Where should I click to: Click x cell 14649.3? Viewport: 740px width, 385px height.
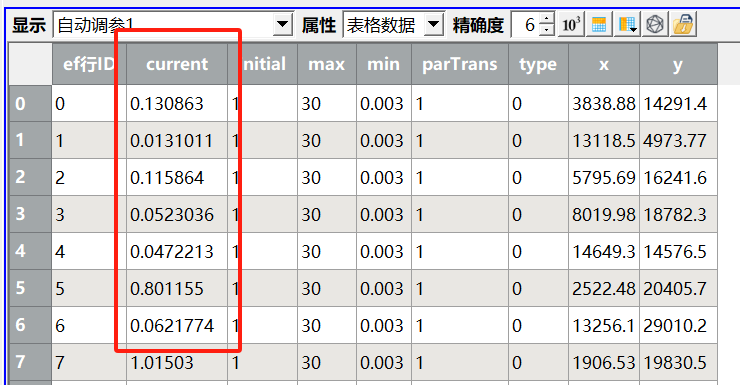pos(604,251)
